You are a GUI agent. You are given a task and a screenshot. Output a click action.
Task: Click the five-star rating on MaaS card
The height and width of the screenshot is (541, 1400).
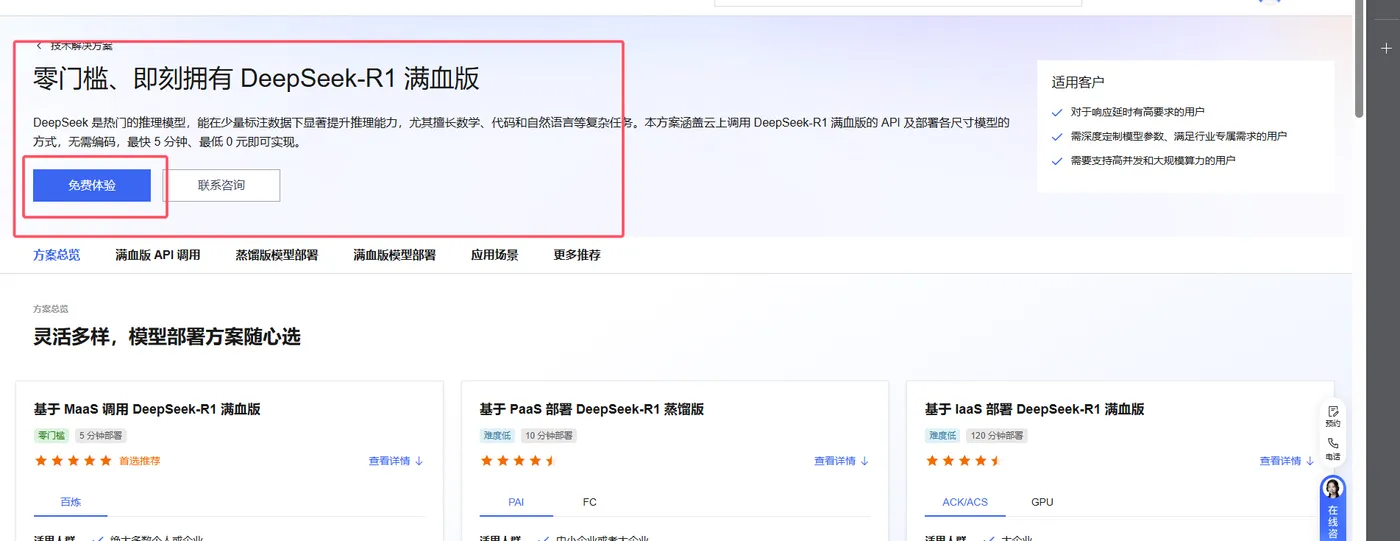[x=73, y=461]
